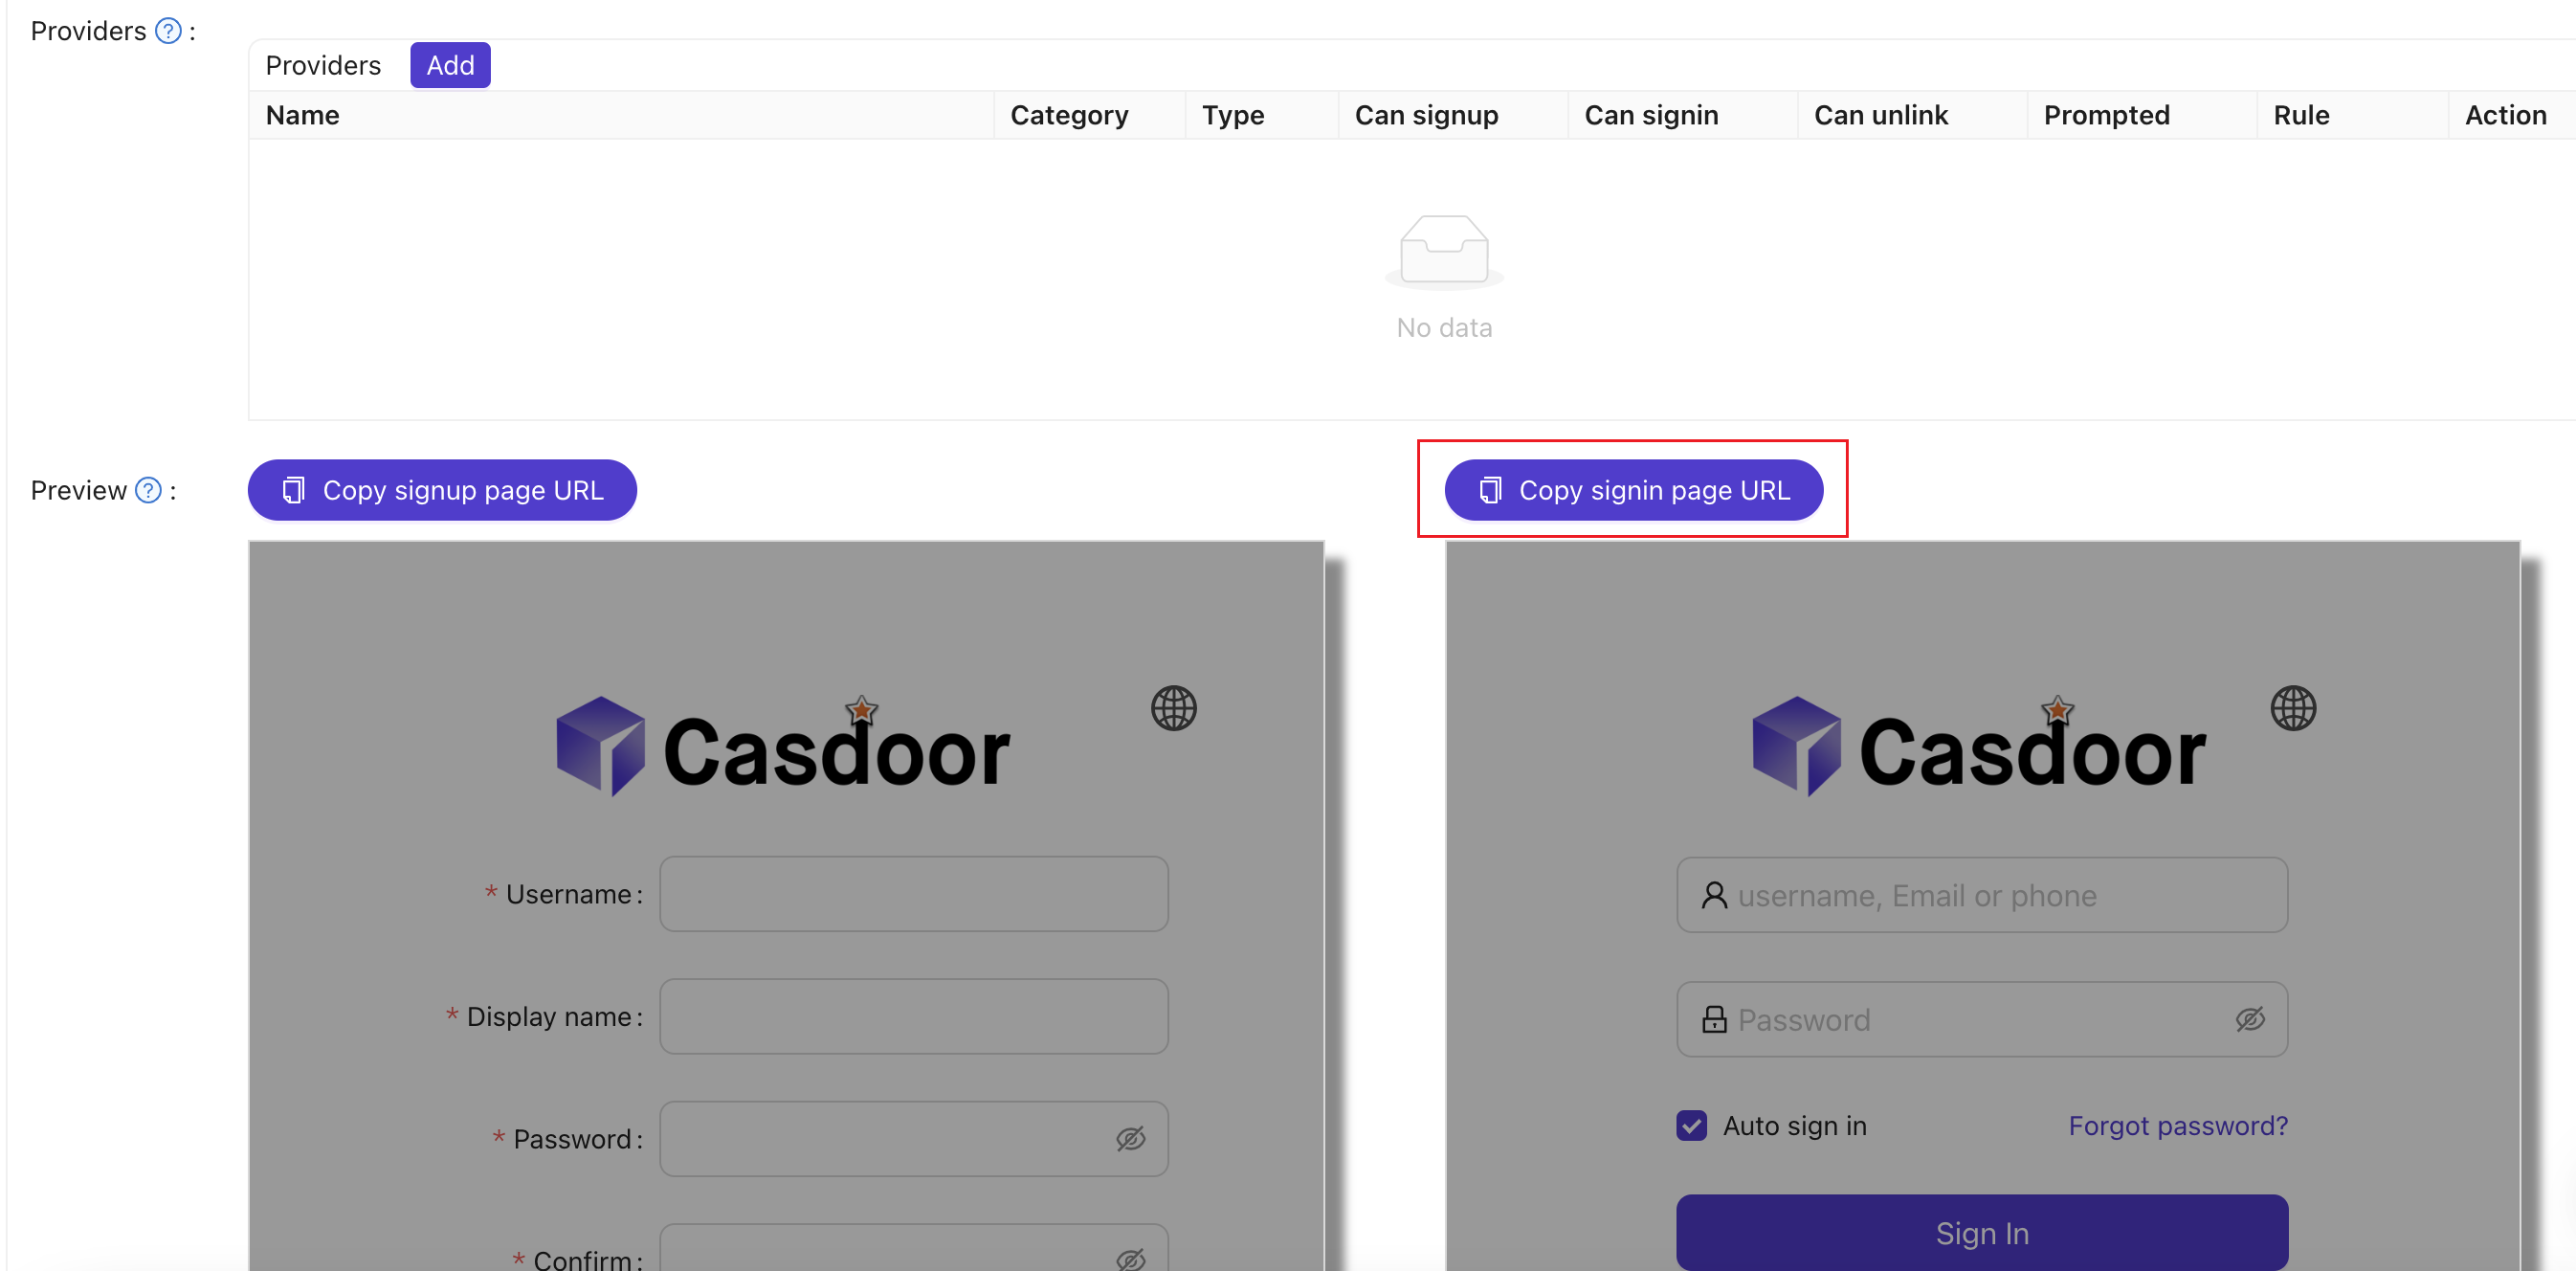Toggle password visibility on the signin Password field
2576x1271 pixels.
(x=2250, y=1019)
